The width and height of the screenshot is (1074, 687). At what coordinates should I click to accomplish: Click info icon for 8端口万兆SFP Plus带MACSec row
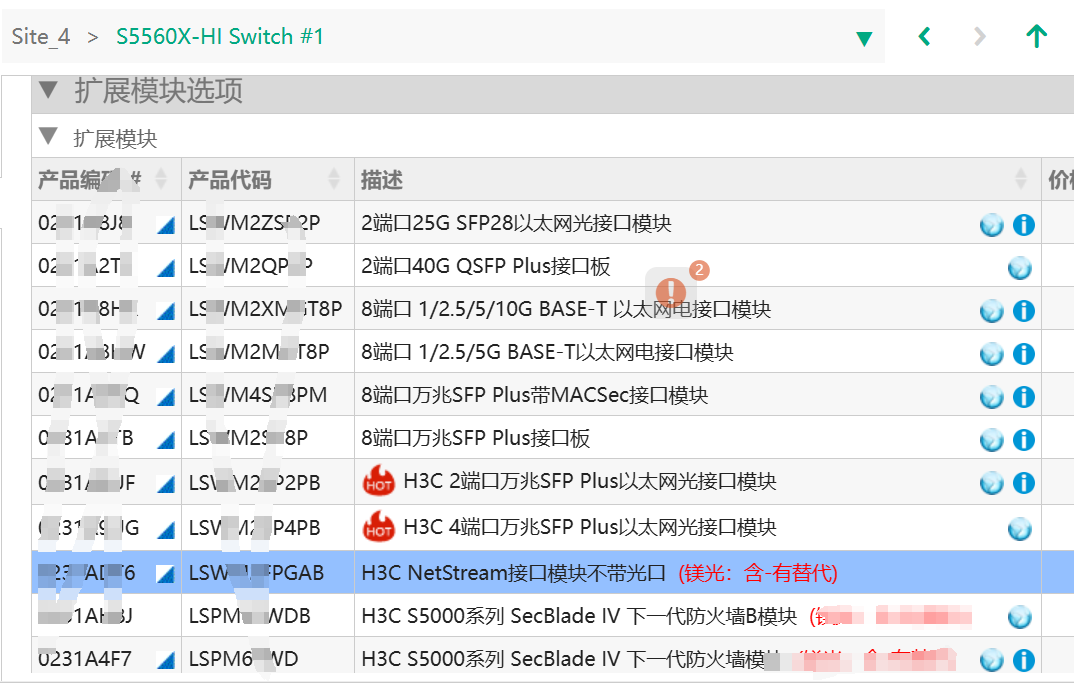(x=1023, y=397)
